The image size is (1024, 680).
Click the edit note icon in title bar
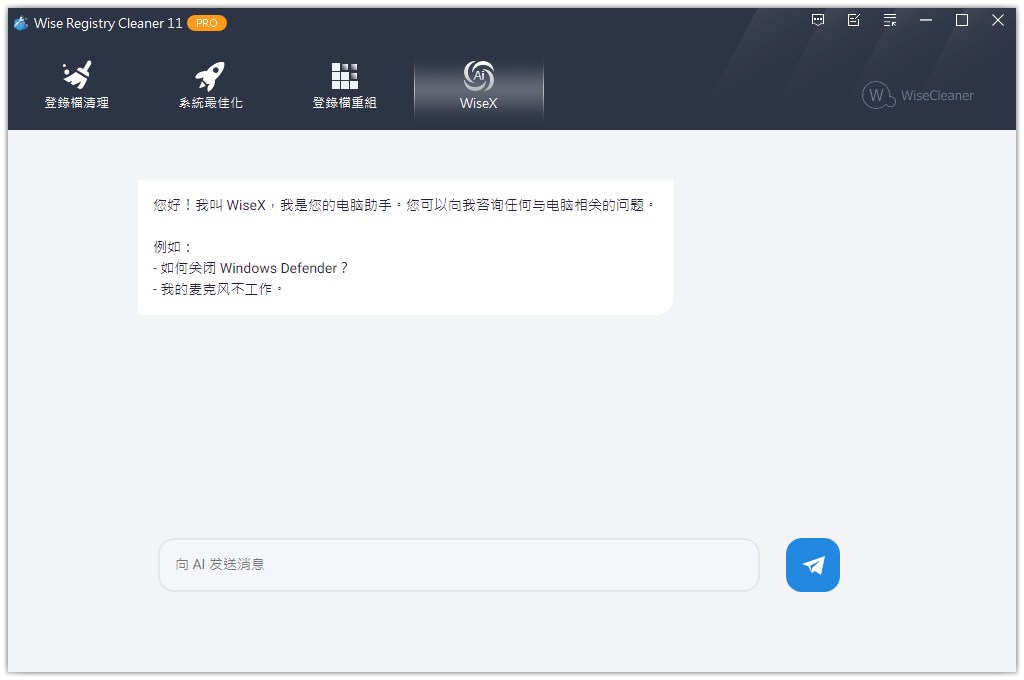coord(854,20)
